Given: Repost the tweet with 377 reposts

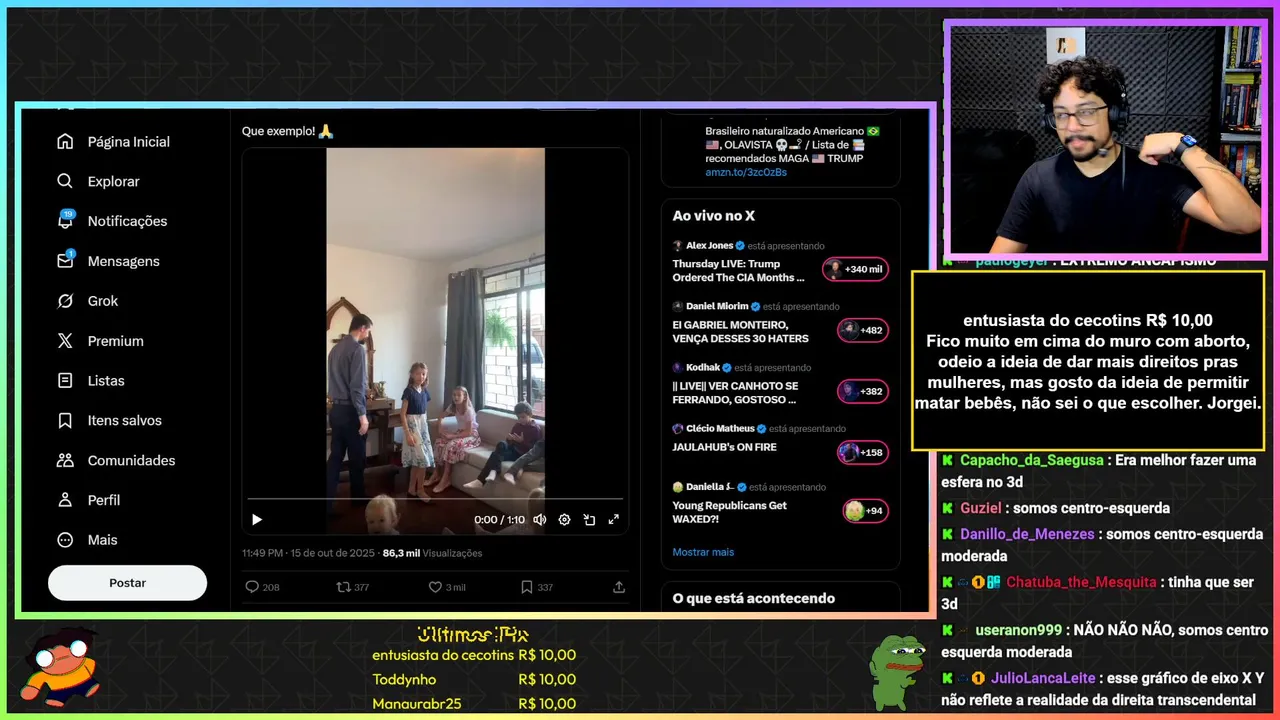Looking at the screenshot, I should pyautogui.click(x=353, y=587).
